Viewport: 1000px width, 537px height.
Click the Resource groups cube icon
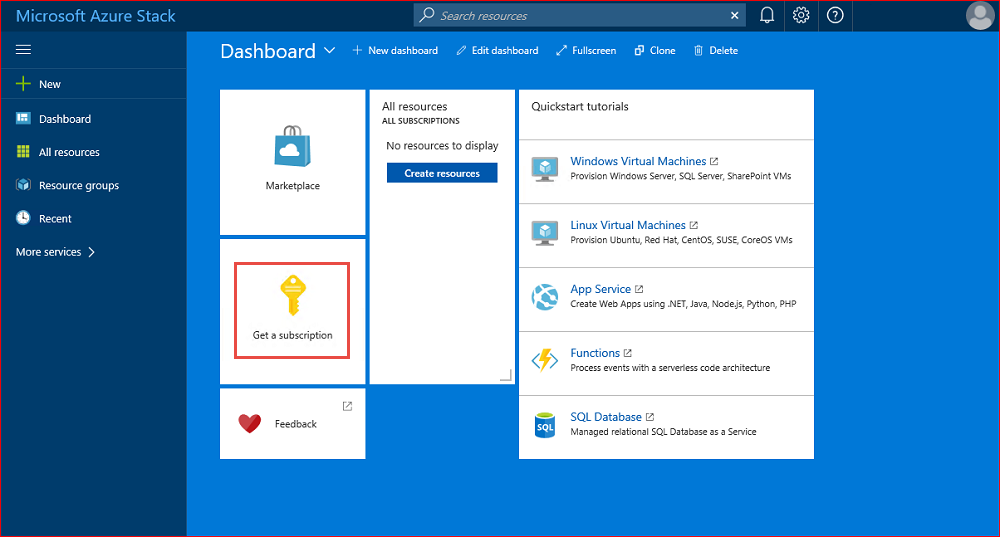(23, 185)
